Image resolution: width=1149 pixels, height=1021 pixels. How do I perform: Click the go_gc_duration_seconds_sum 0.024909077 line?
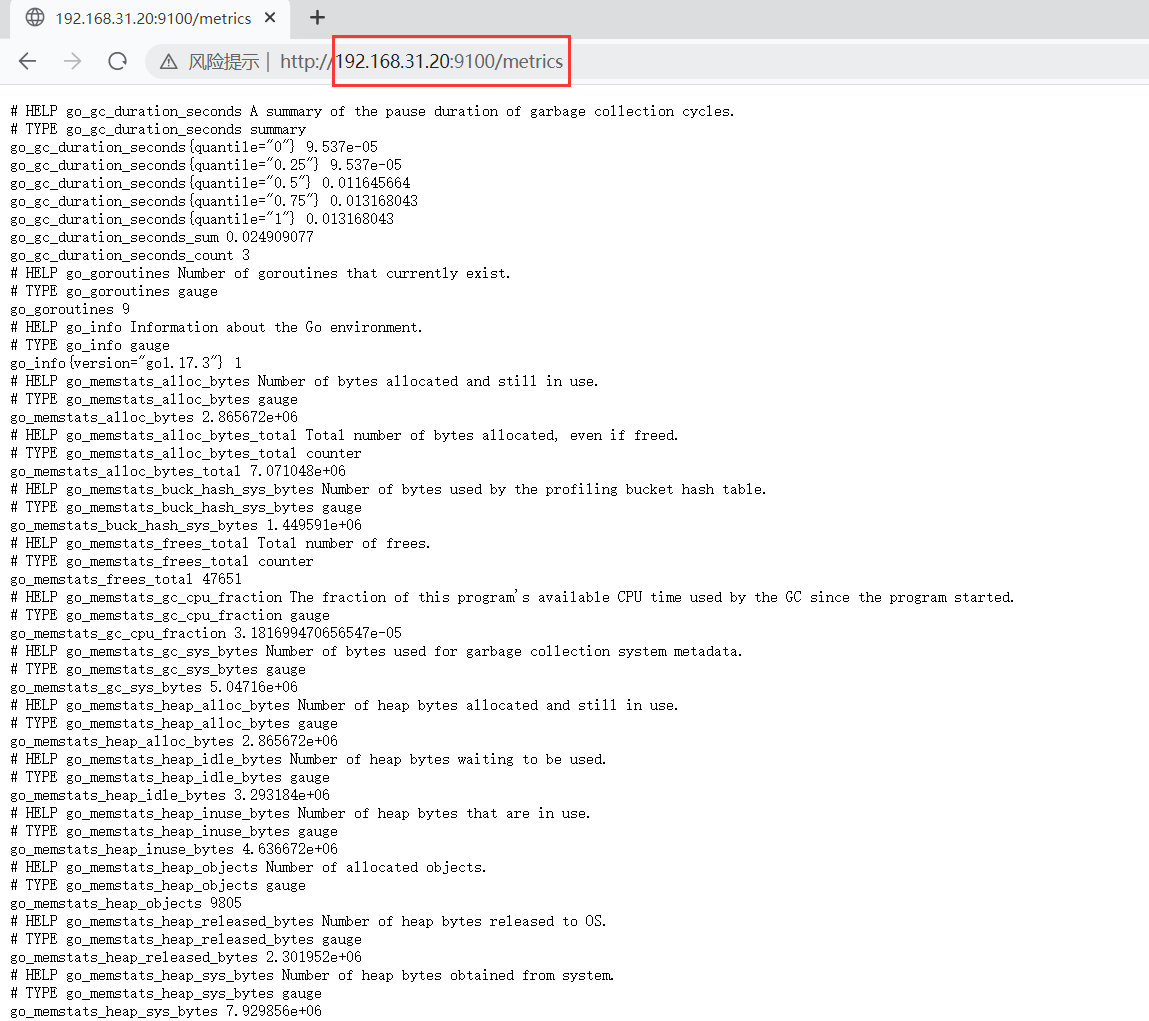[x=162, y=237]
